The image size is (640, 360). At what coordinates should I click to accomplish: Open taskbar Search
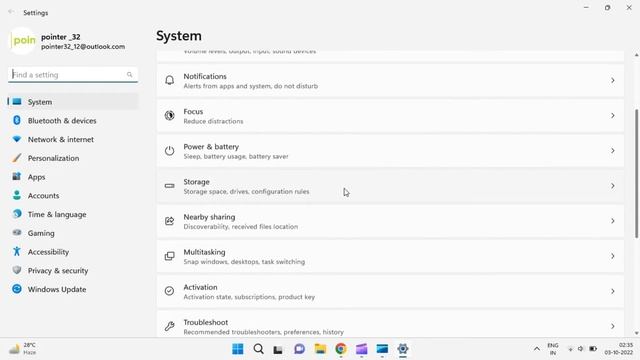(258, 349)
